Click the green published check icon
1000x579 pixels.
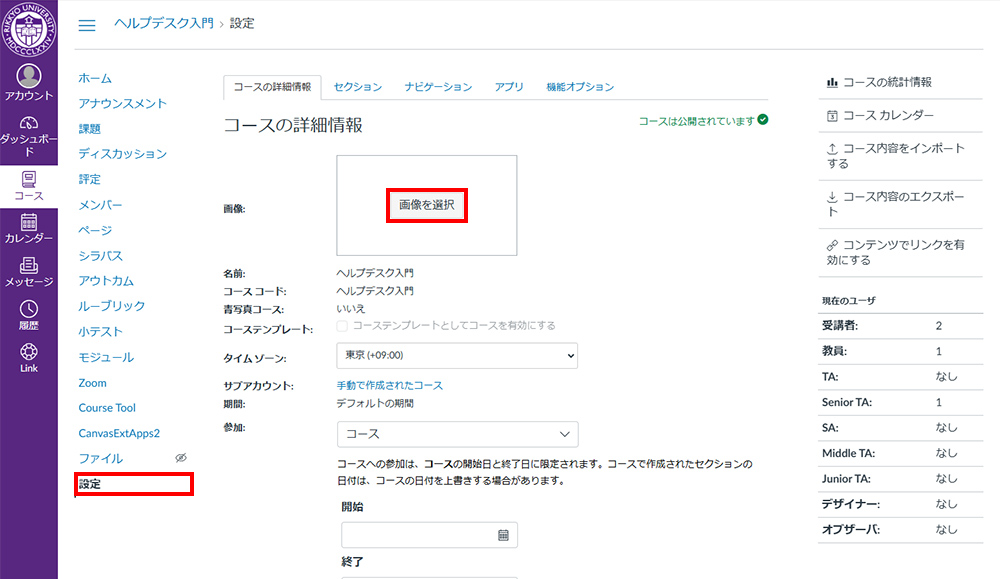click(763, 119)
